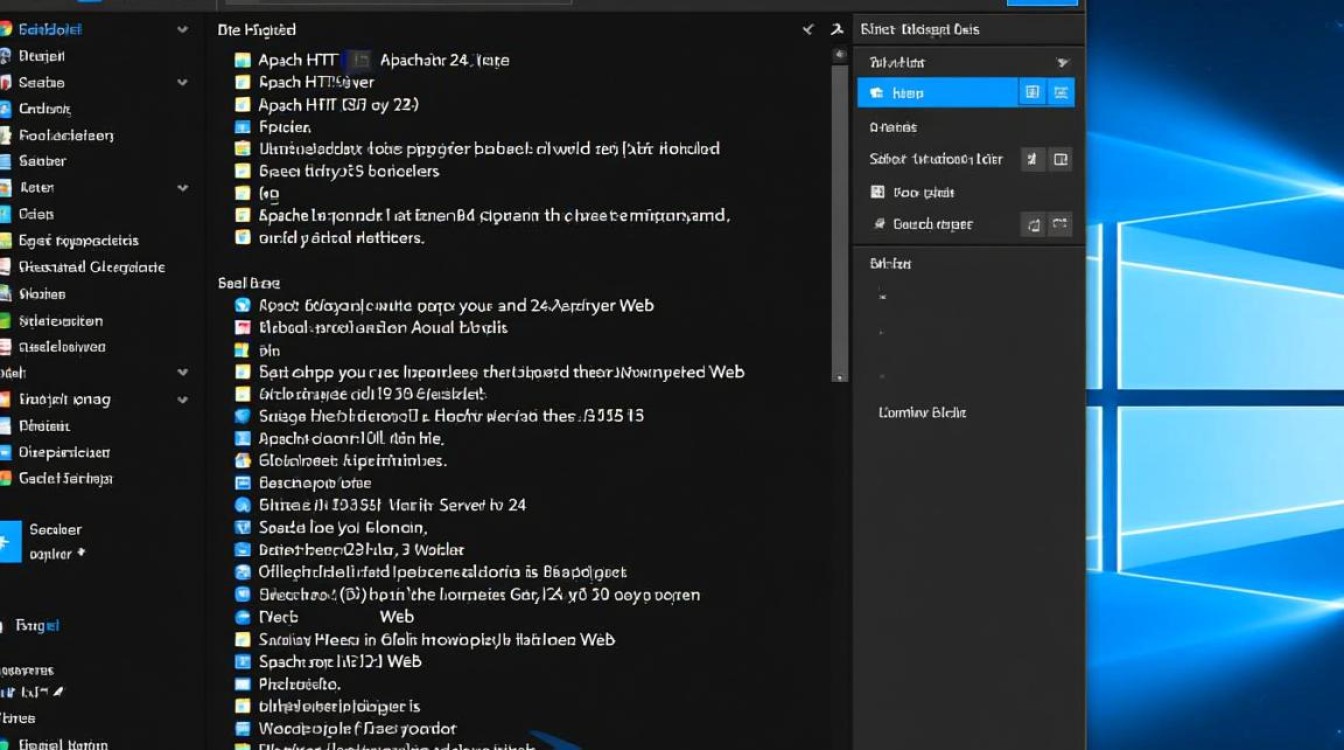This screenshot has width=1344, height=750.
Task: Click last square button in 'Sabor' panel row
Action: tap(1061, 159)
